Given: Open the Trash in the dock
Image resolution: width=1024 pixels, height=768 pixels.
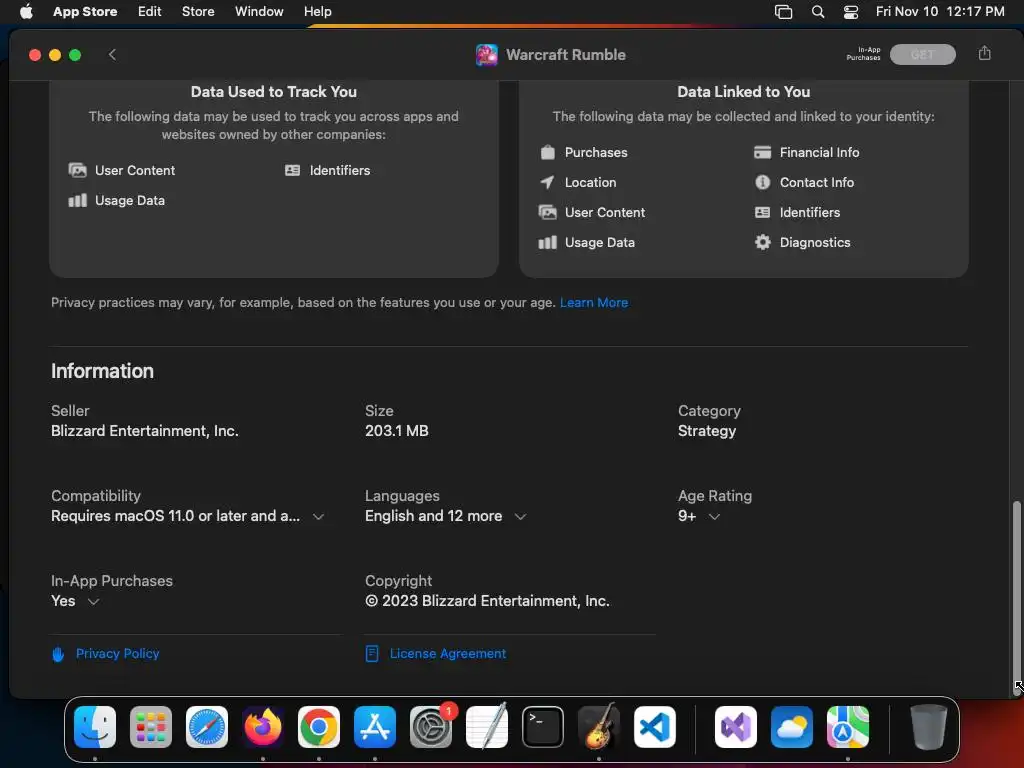Looking at the screenshot, I should (x=928, y=727).
